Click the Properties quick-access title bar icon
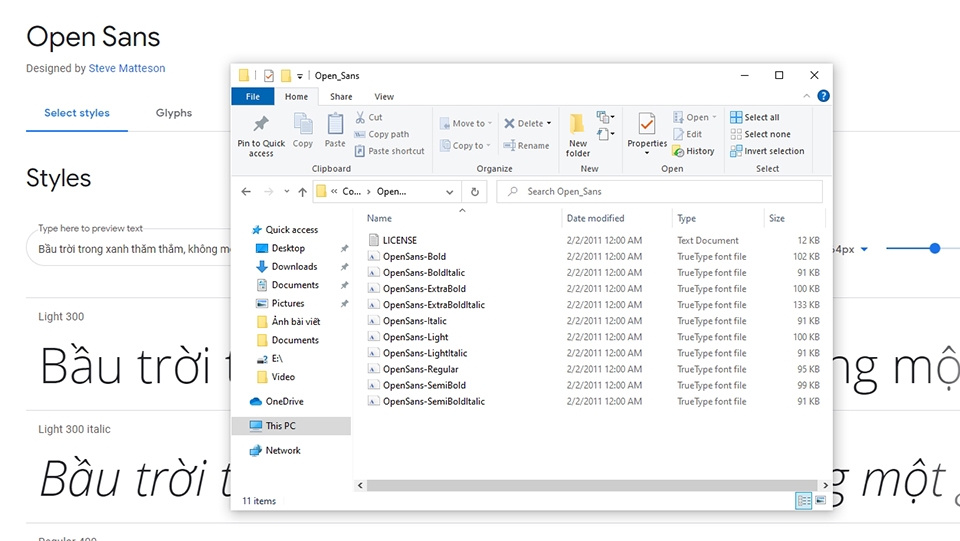 click(269, 76)
